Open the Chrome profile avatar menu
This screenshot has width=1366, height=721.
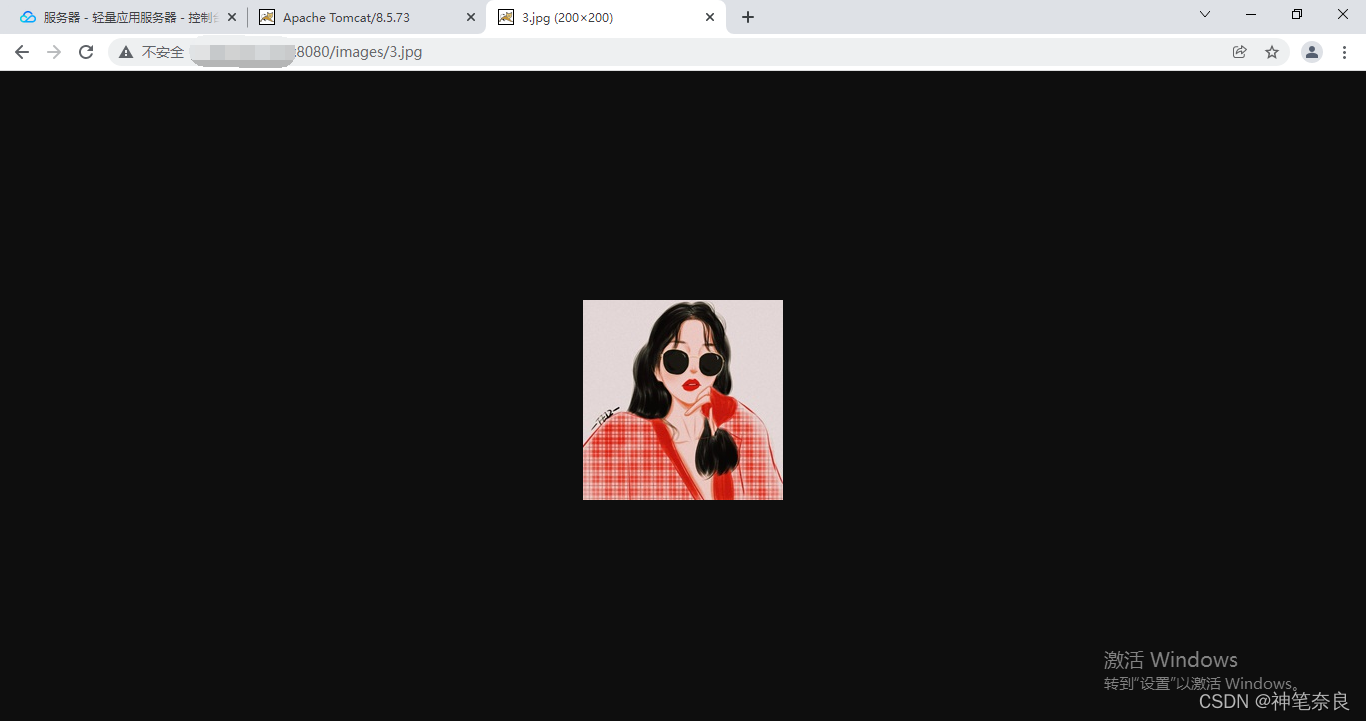1312,52
